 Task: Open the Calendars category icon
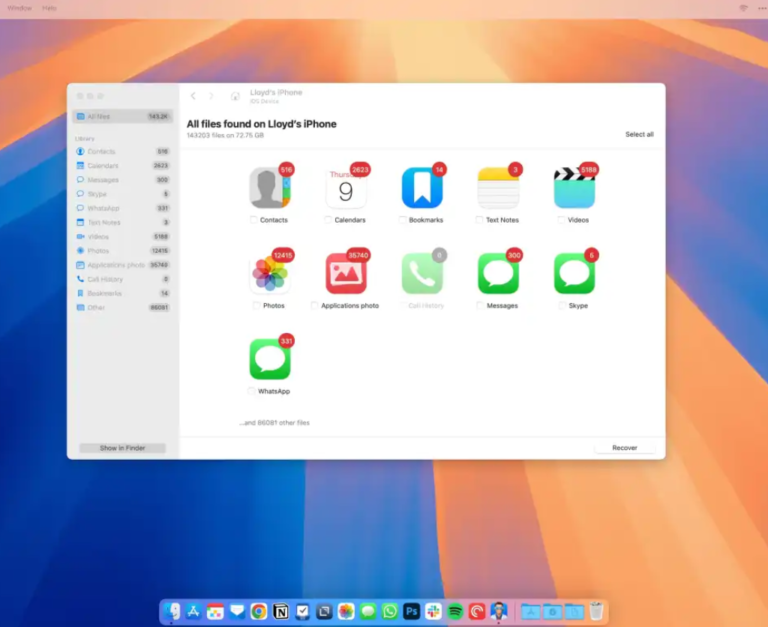pyautogui.click(x=346, y=188)
